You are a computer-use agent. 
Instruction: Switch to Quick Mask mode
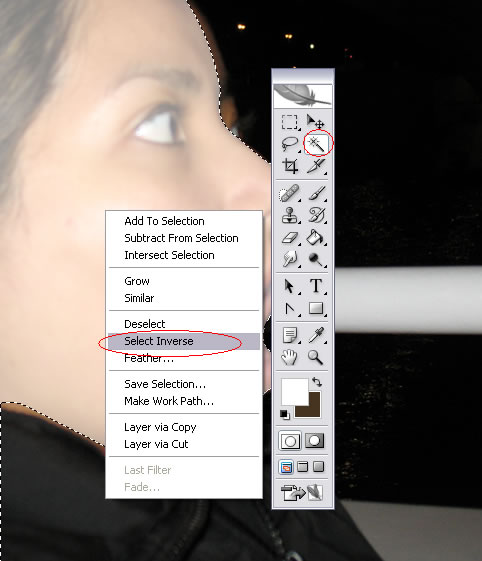pyautogui.click(x=315, y=441)
